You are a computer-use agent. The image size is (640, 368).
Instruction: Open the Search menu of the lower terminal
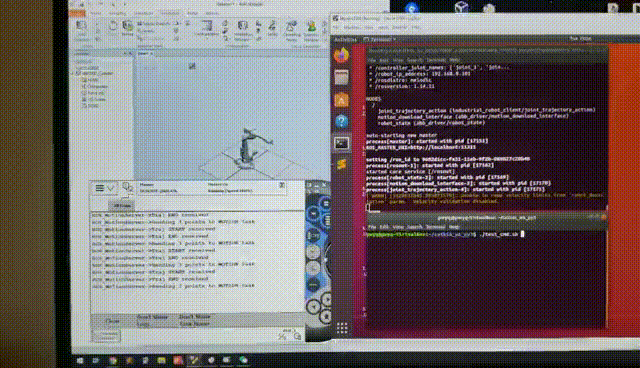pos(414,227)
